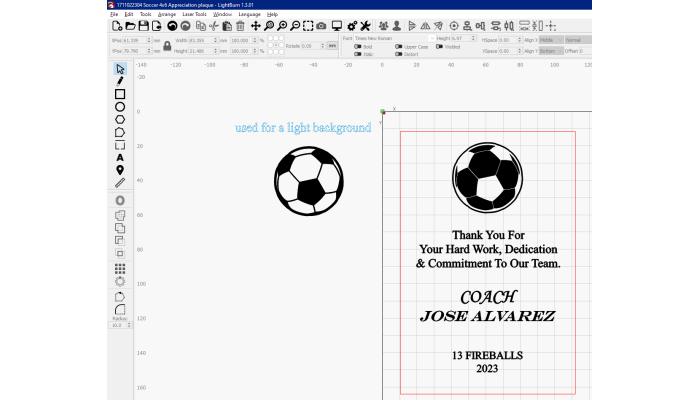Viewport: 700px width, 400px height.
Task: Select the Position Laser marker tool
Action: [x=120, y=170]
